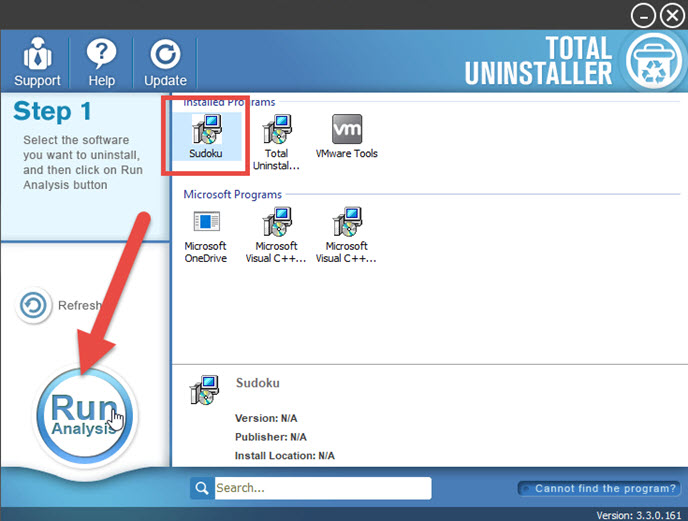This screenshot has height=521, width=688.
Task: Minimize the Total Uninstaller window
Action: coord(643,16)
